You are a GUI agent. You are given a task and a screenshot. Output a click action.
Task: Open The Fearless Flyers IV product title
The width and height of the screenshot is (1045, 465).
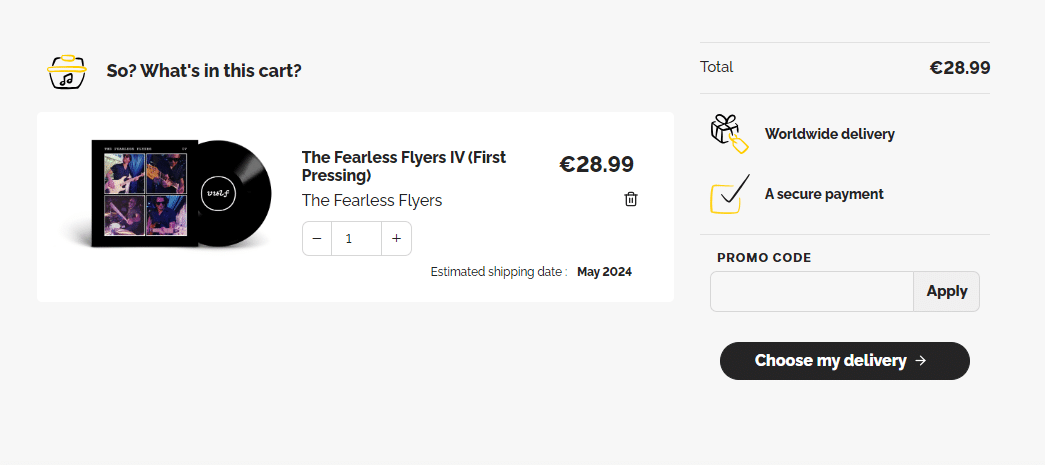[404, 167]
